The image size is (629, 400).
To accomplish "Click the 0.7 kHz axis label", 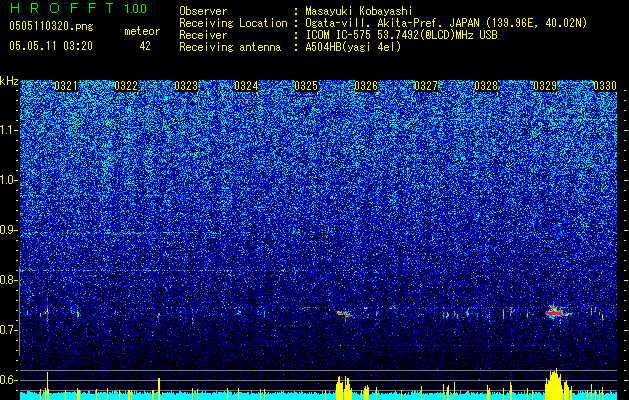I will pos(9,330).
